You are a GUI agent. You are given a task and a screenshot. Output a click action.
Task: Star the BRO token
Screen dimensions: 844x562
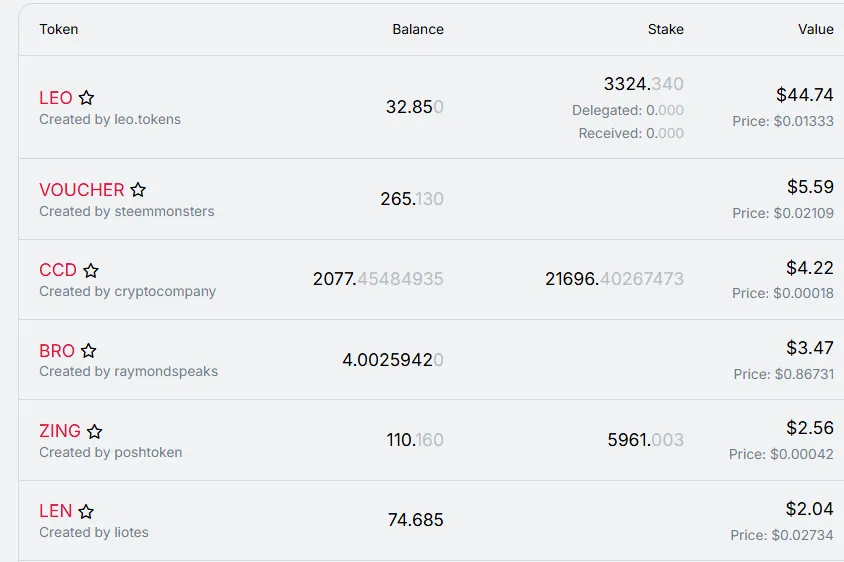(x=88, y=351)
